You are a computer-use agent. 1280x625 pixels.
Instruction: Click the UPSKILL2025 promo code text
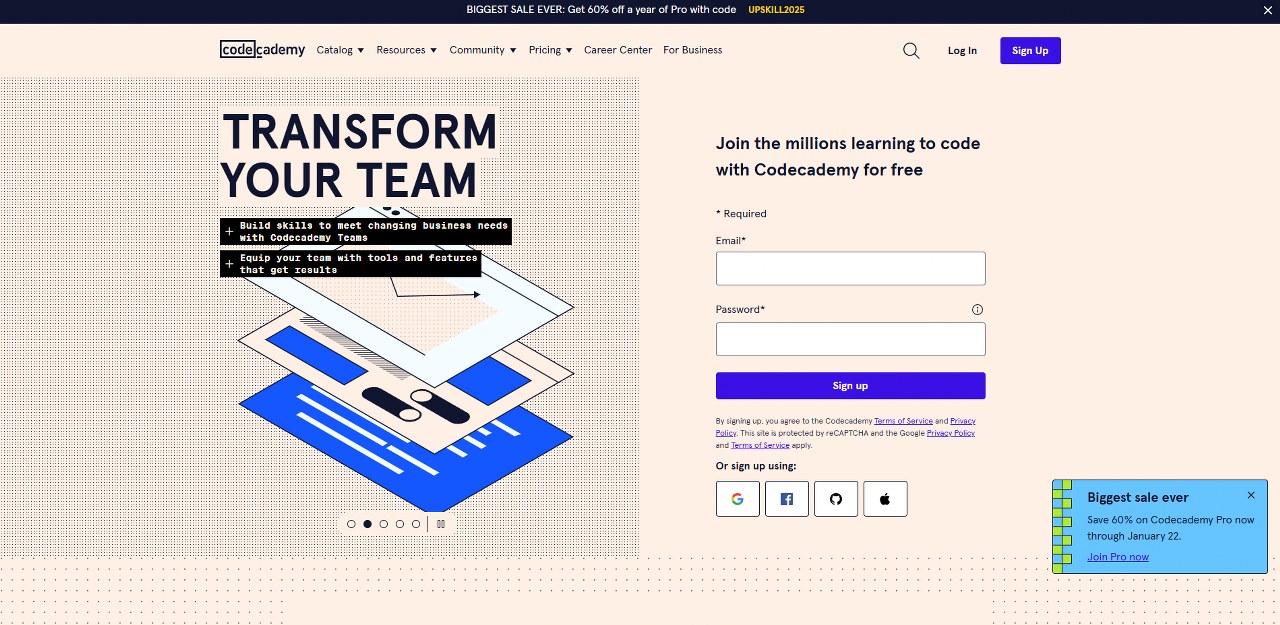tap(776, 10)
